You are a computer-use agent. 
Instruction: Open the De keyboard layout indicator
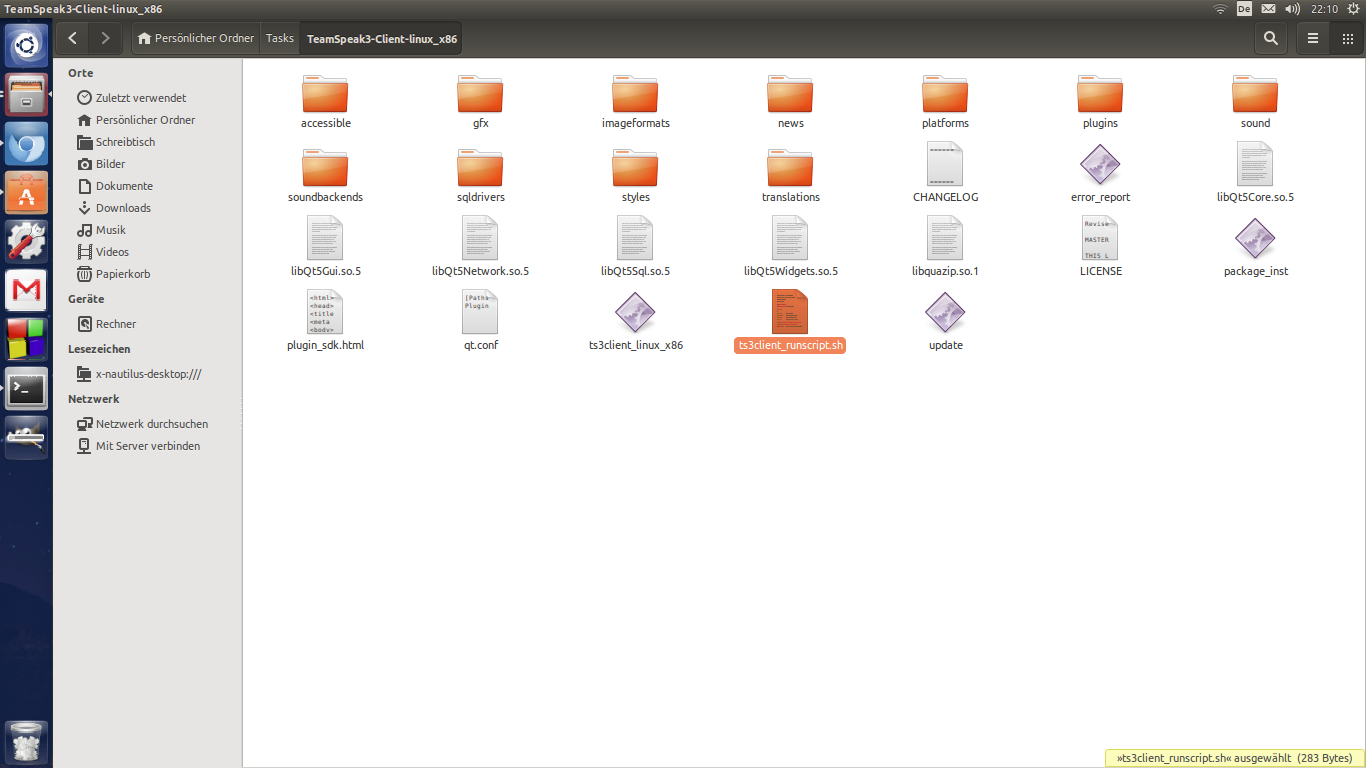click(x=1244, y=9)
